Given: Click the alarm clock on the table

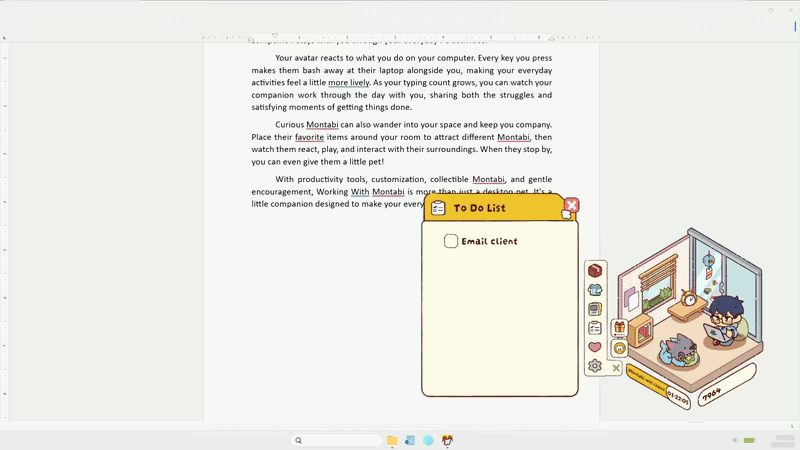Looking at the screenshot, I should (689, 298).
